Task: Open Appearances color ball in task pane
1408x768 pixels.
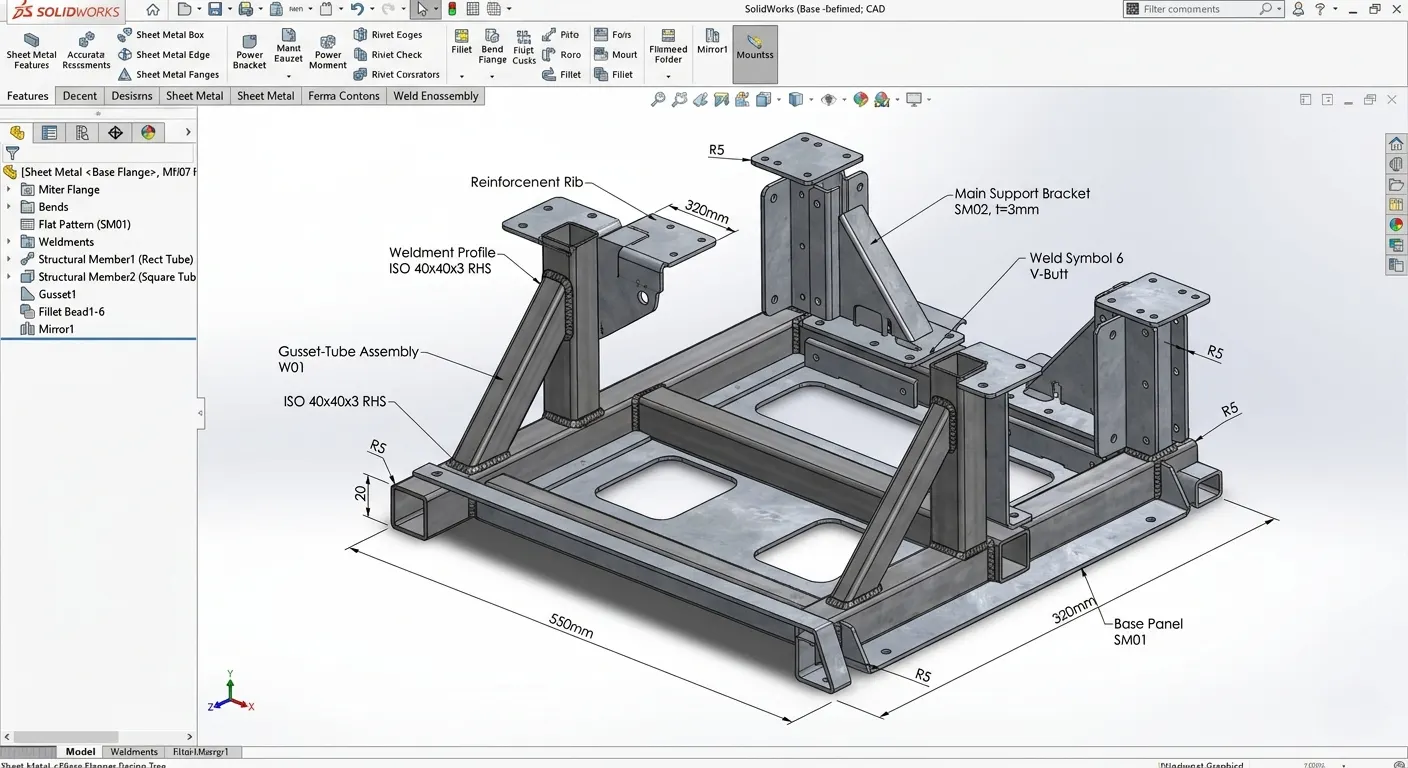Action: pyautogui.click(x=1396, y=225)
